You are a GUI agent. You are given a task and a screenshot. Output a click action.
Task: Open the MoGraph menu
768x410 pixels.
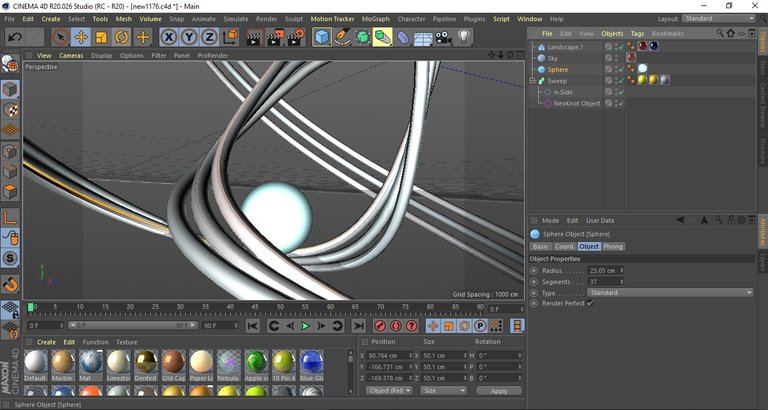point(376,18)
